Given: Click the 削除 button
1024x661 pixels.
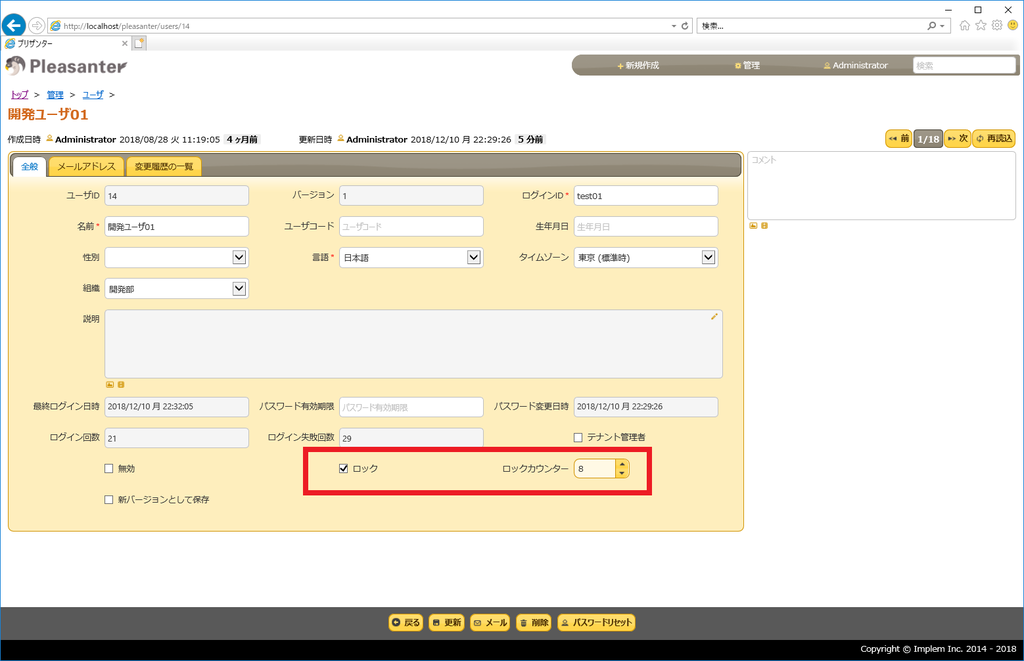Looking at the screenshot, I should (x=534, y=622).
